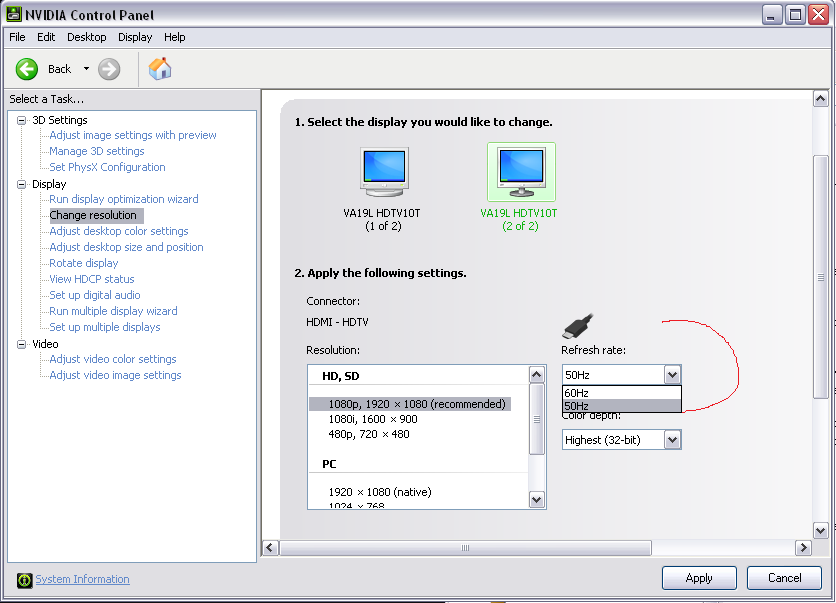Open Manage 3D settings

coord(97,151)
